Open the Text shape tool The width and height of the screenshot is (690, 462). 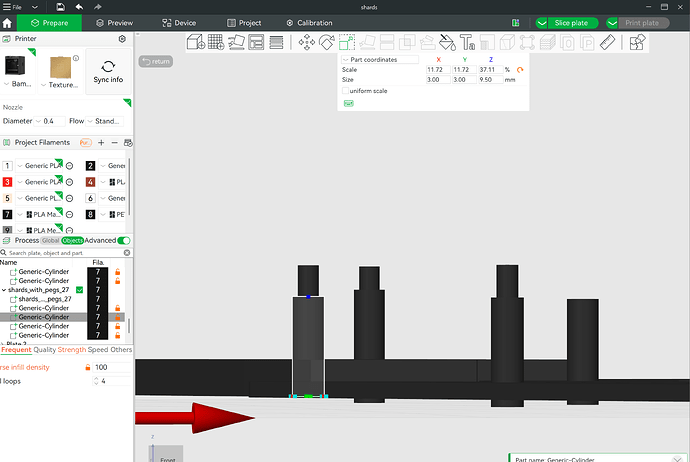(x=467, y=42)
